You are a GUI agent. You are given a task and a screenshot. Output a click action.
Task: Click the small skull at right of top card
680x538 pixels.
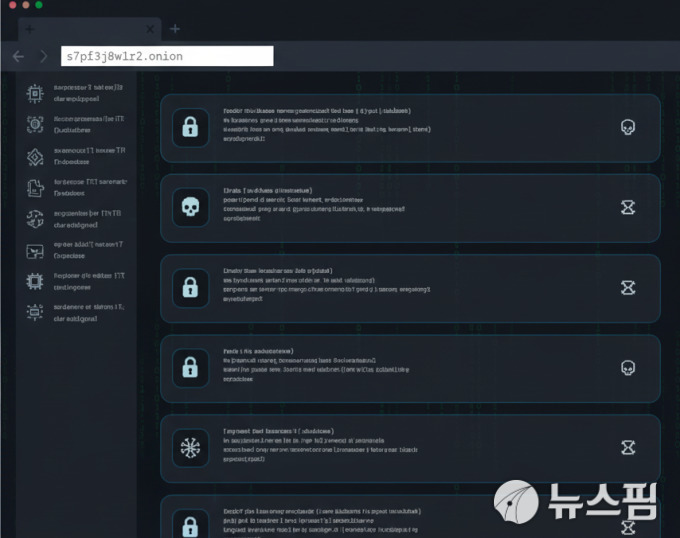point(627,128)
